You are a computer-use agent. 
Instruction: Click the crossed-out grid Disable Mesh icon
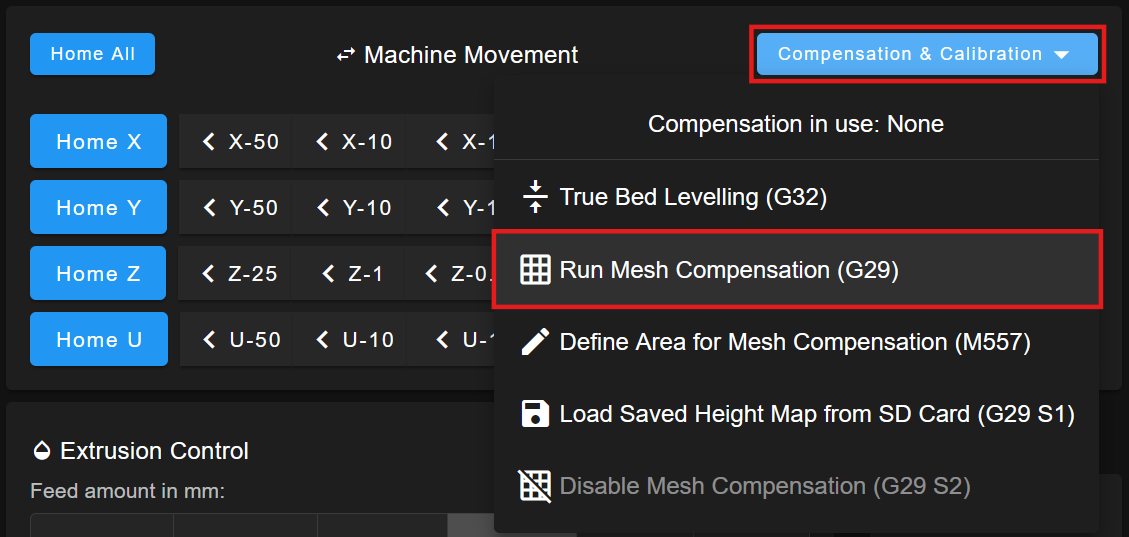(x=534, y=486)
